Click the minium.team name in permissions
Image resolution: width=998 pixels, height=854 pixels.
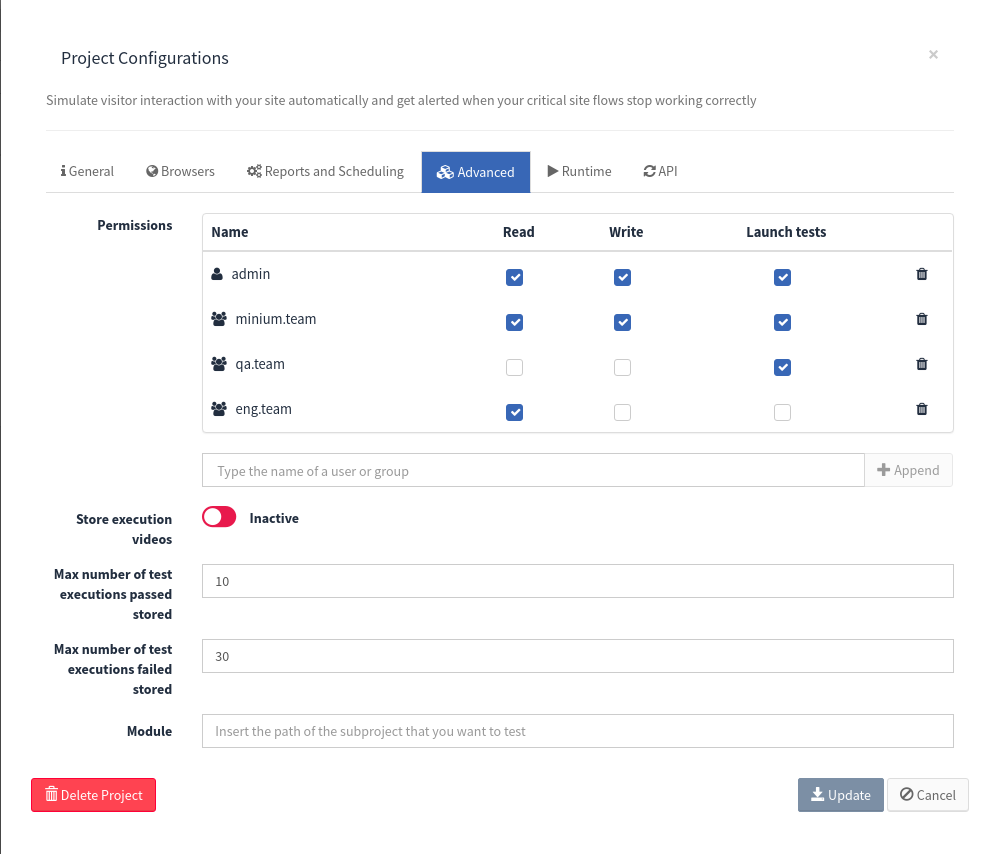[276, 319]
